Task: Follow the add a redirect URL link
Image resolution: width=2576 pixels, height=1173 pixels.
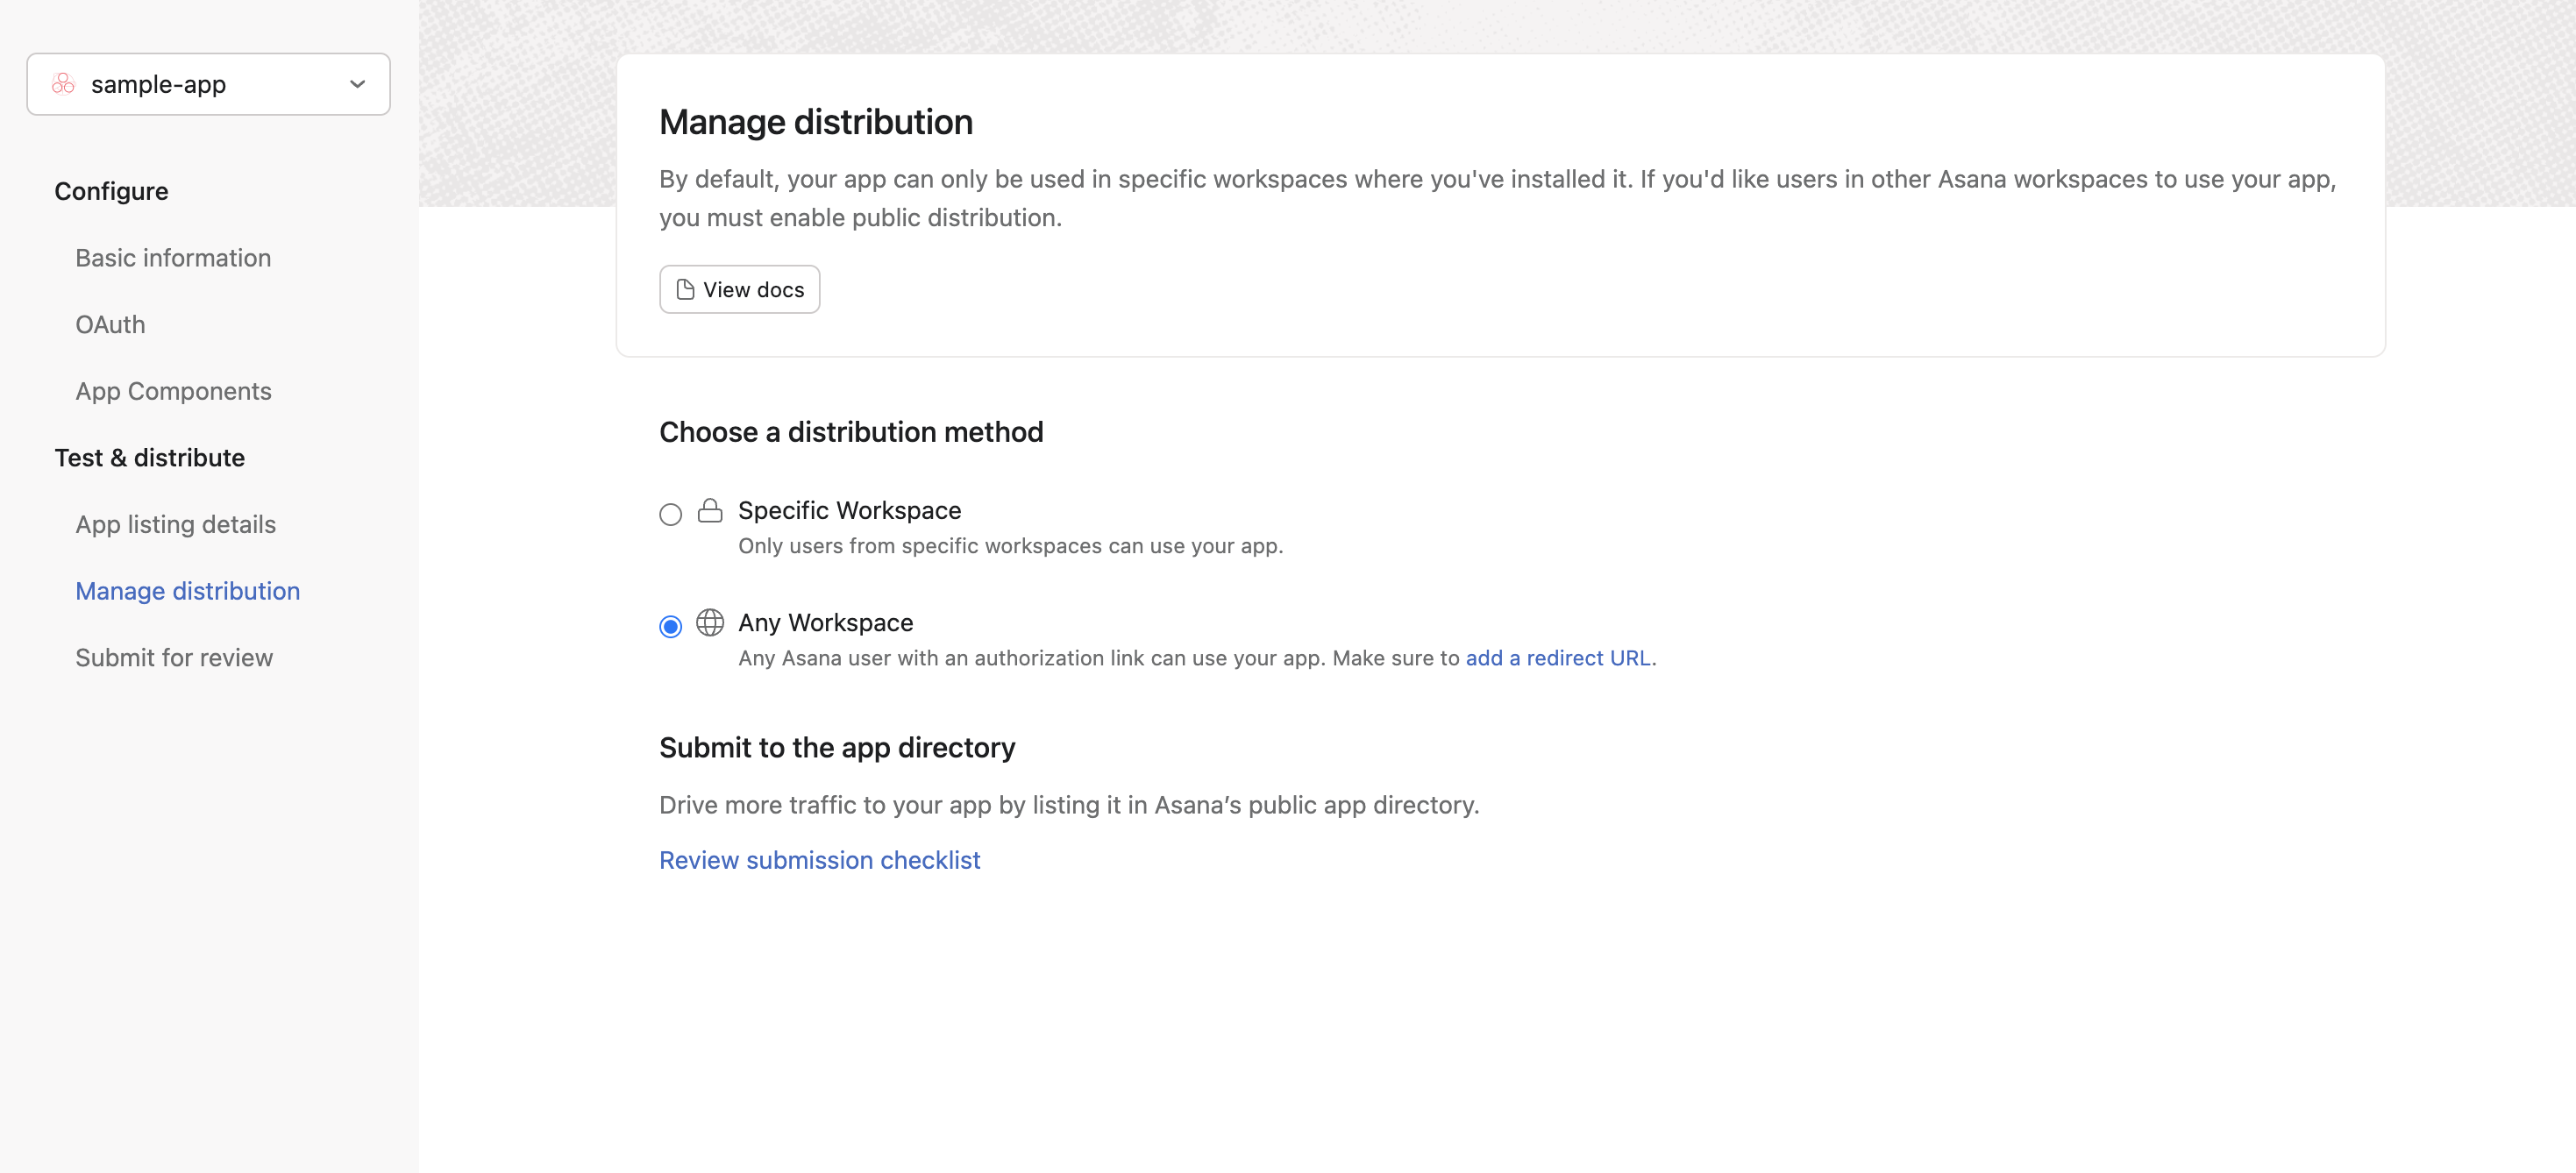Action: pos(1557,658)
